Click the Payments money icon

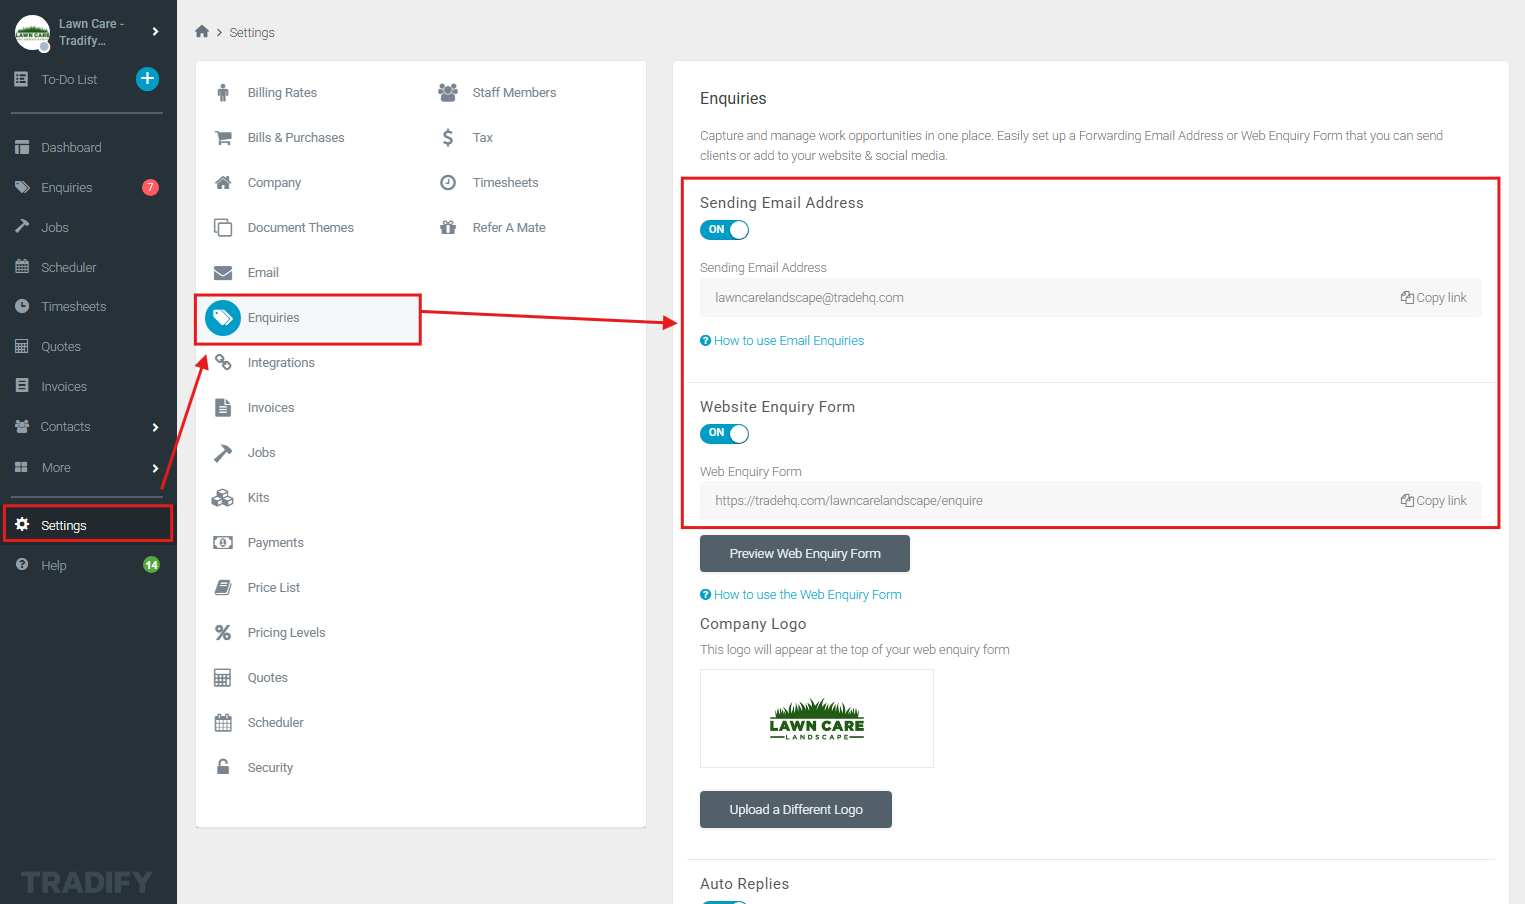tap(223, 542)
